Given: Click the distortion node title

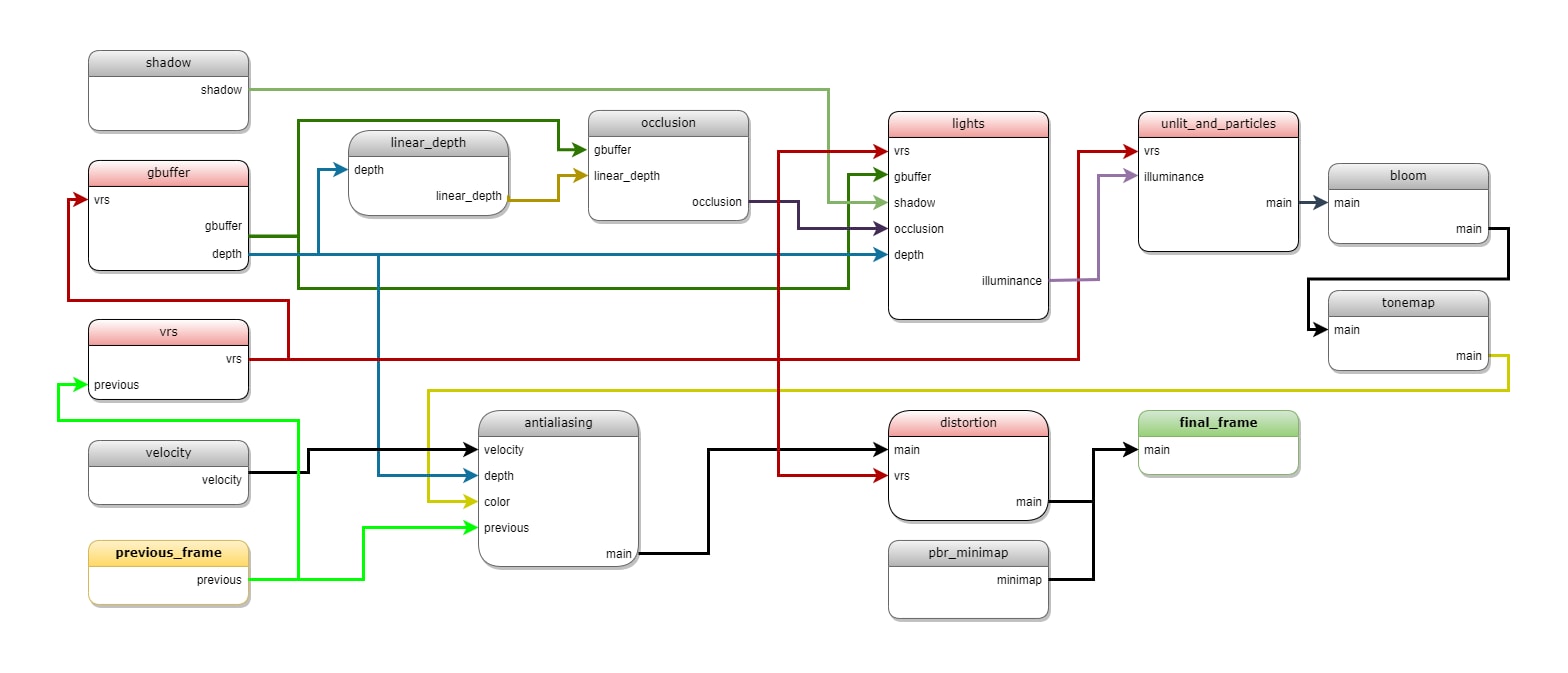Looking at the screenshot, I should coord(968,423).
